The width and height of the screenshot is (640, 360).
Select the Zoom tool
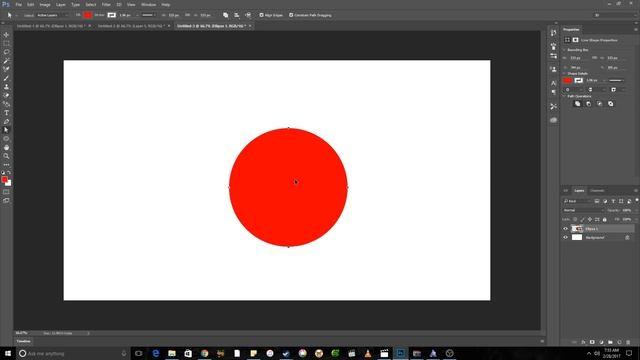(6, 156)
